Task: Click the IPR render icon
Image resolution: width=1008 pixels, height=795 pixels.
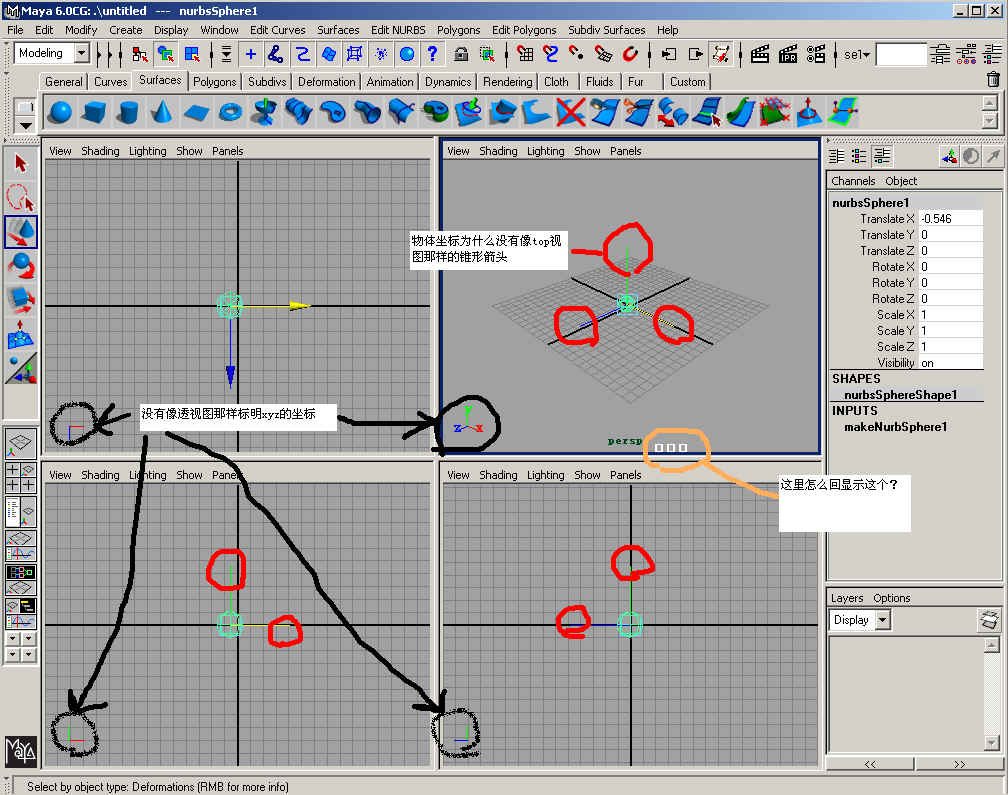Action: (788, 55)
